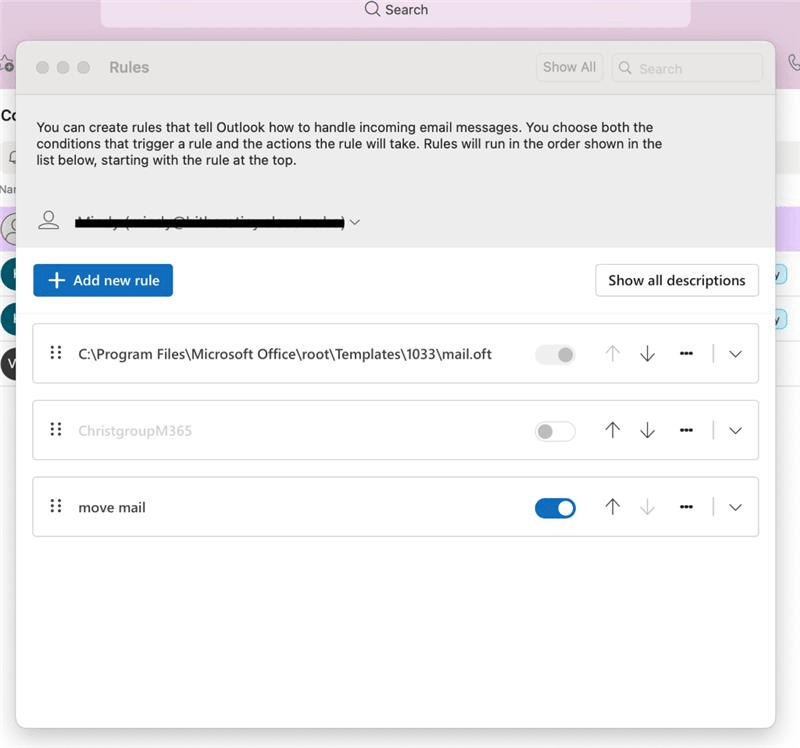Click the Show All filter
Viewport: 800px width, 748px height.
pos(569,67)
